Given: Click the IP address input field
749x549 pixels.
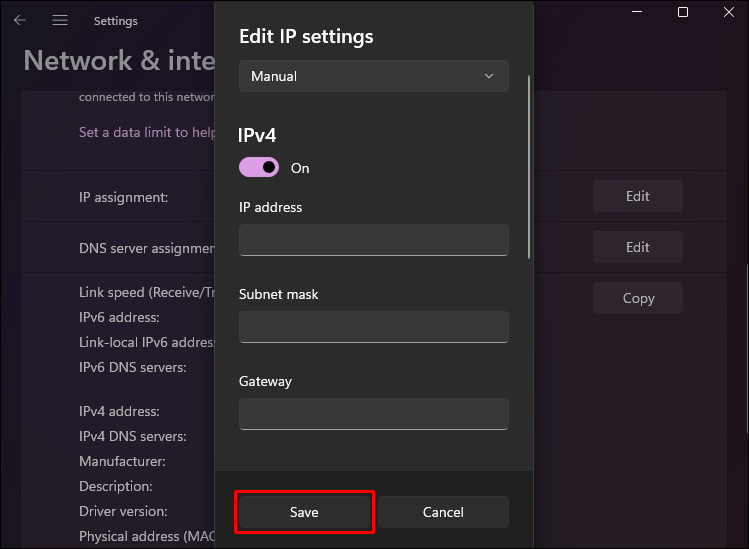Looking at the screenshot, I should tap(373, 240).
